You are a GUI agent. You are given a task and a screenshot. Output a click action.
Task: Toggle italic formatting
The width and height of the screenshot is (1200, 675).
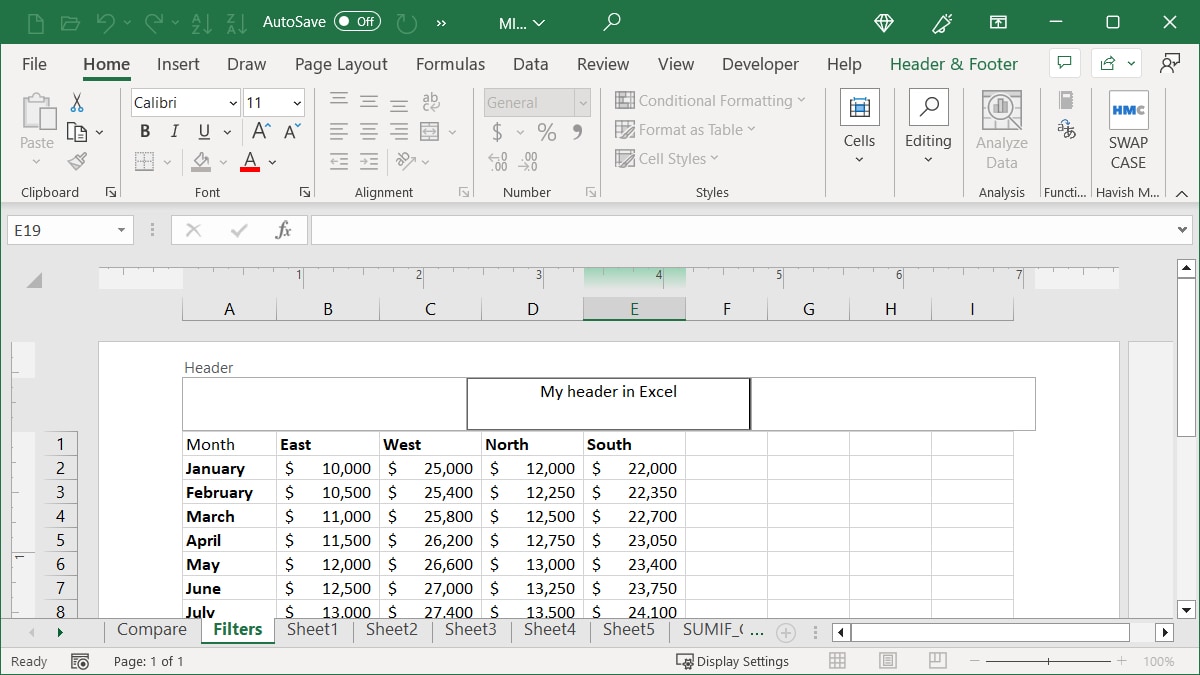(x=173, y=130)
